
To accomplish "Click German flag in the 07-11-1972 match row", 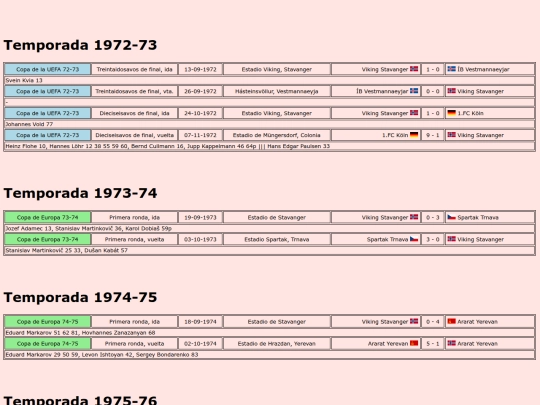I will (414, 135).
